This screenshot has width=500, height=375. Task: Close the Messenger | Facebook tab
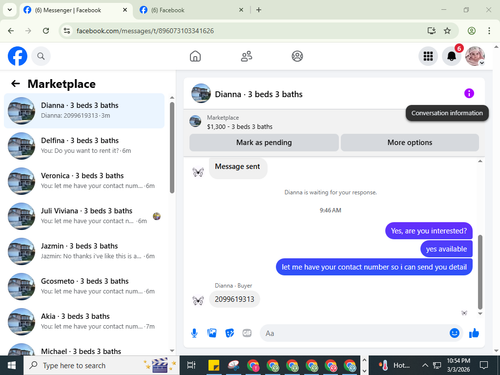click(x=125, y=10)
